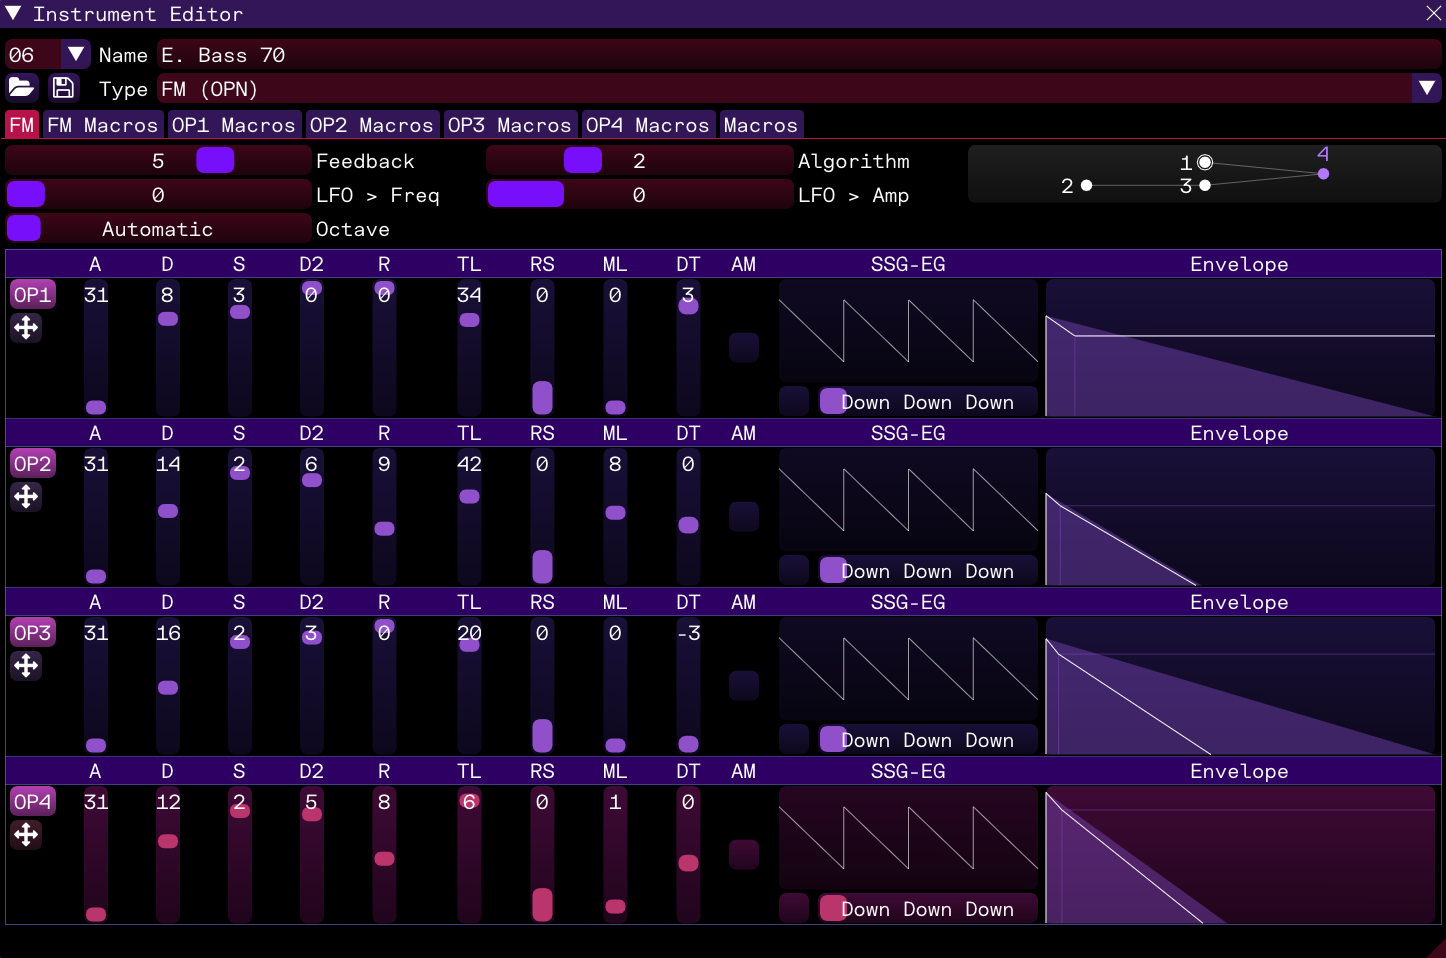Click the algorithm diagram preview
The height and width of the screenshot is (958, 1446).
pos(1204,175)
